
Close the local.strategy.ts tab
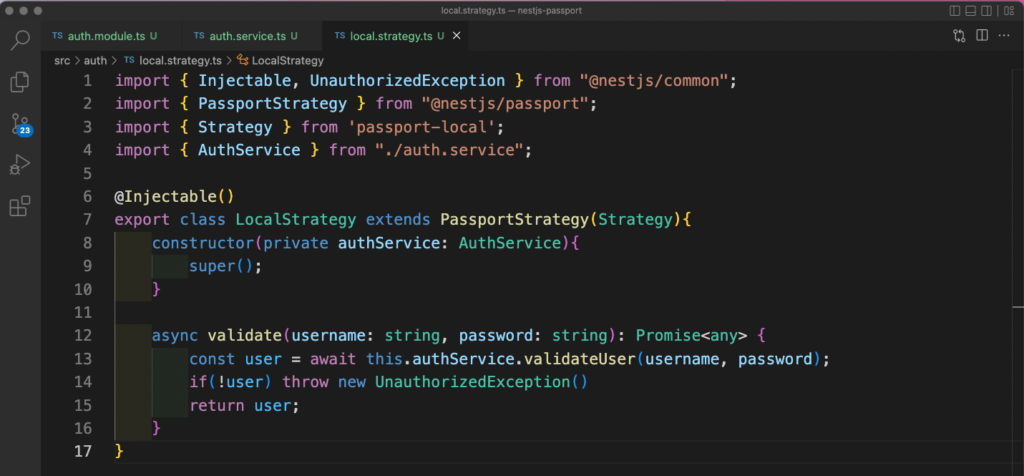coord(456,36)
